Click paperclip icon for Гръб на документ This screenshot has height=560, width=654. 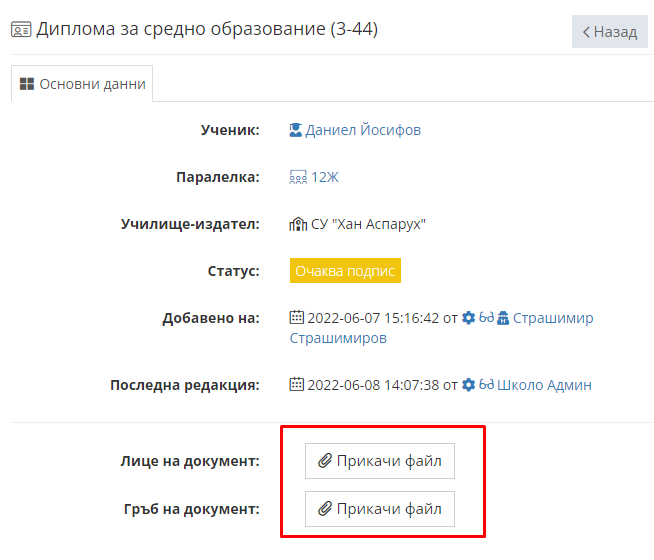[325, 509]
